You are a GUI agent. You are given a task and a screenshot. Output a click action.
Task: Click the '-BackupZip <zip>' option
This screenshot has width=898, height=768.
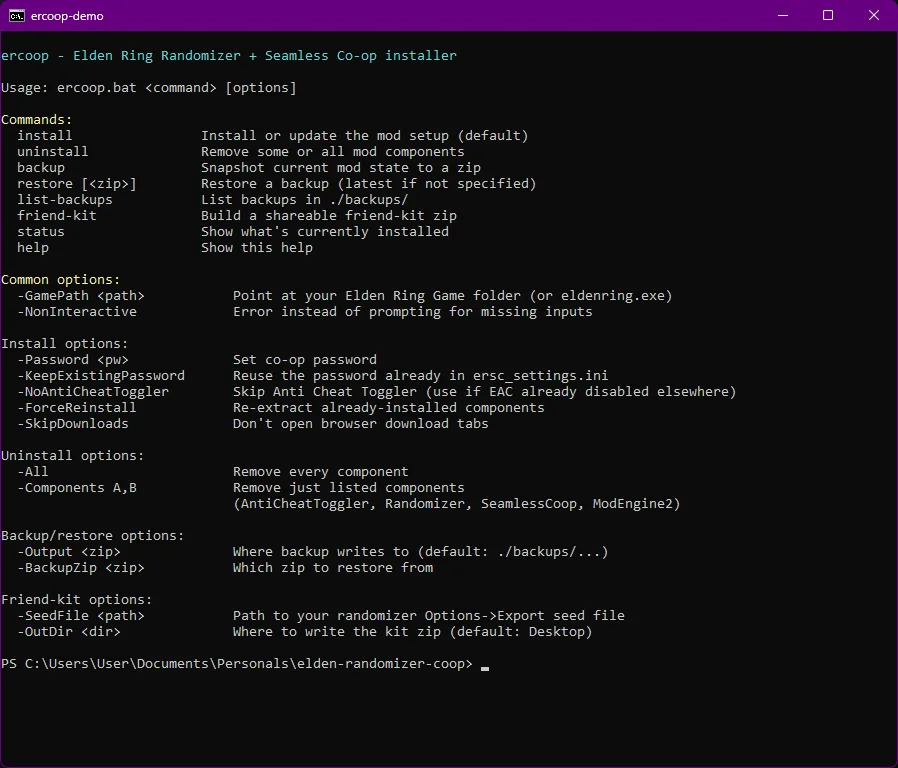pyautogui.click(x=81, y=569)
